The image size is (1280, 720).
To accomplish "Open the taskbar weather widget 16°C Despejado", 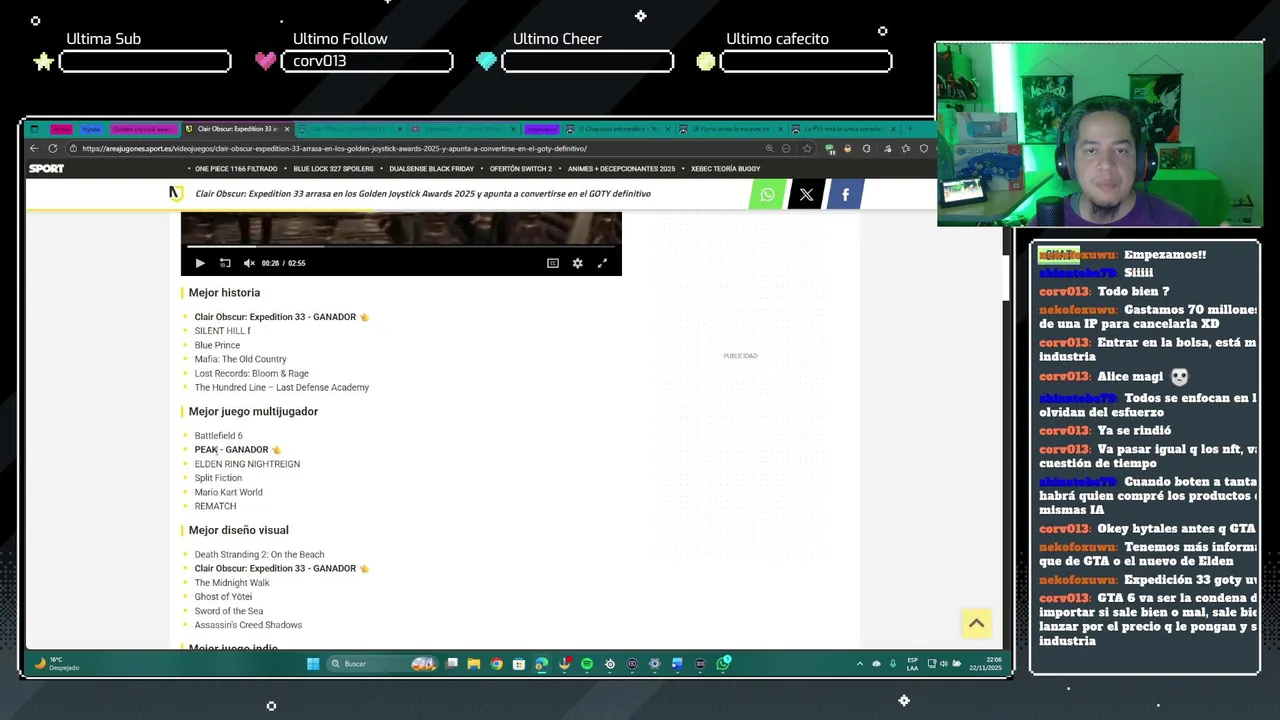I will pyautogui.click(x=57, y=664).
